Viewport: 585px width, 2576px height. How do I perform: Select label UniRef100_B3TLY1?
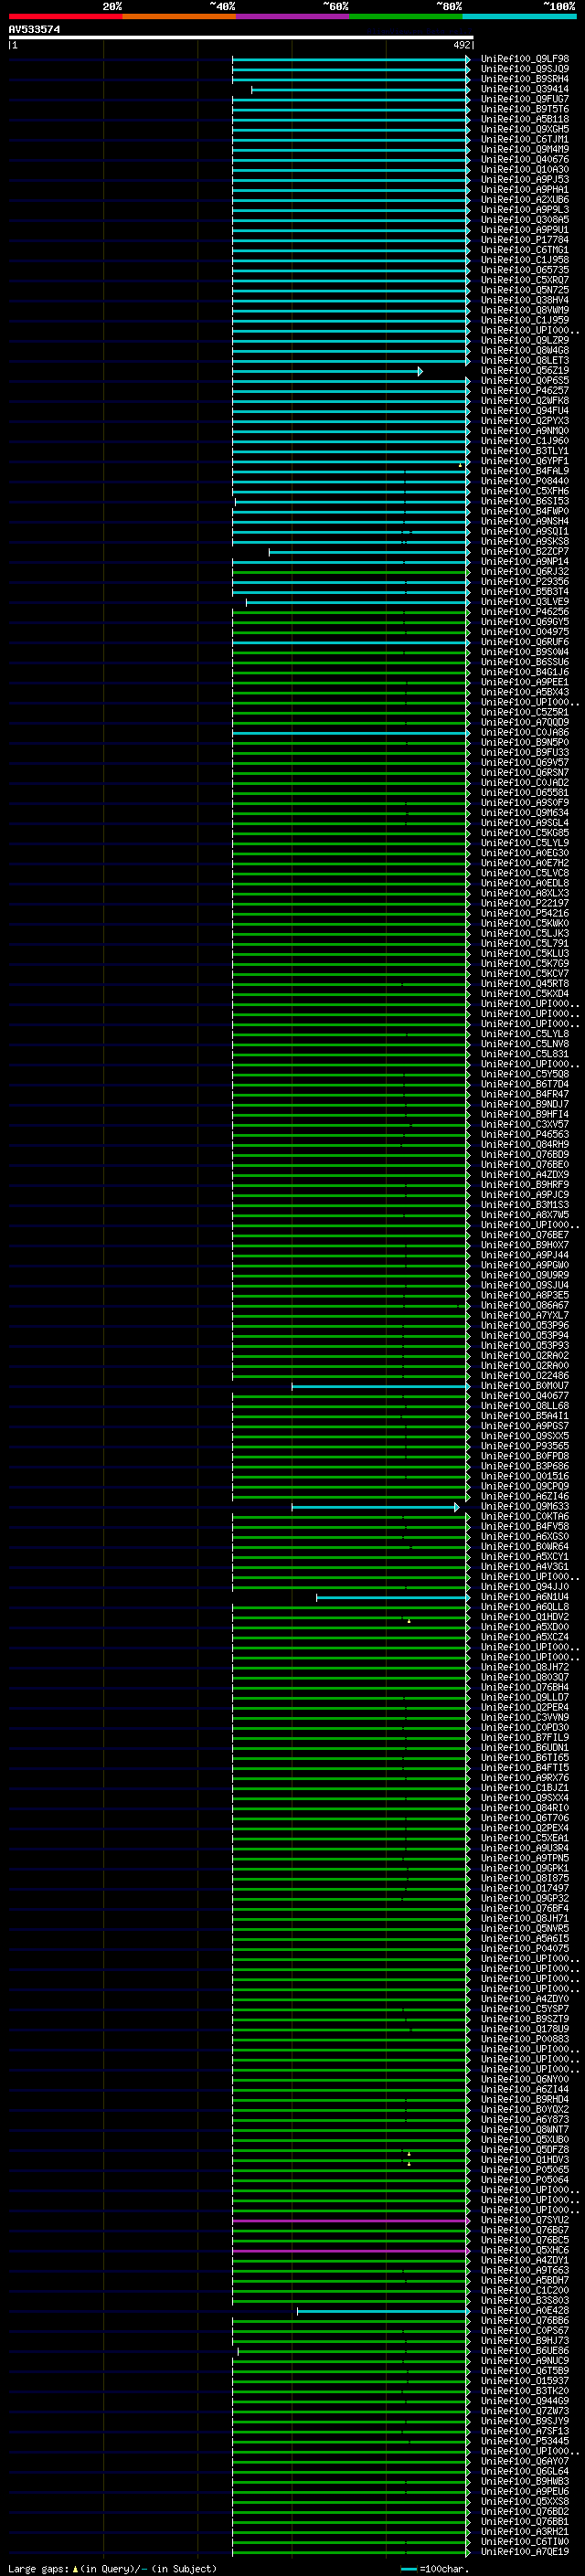(x=525, y=451)
